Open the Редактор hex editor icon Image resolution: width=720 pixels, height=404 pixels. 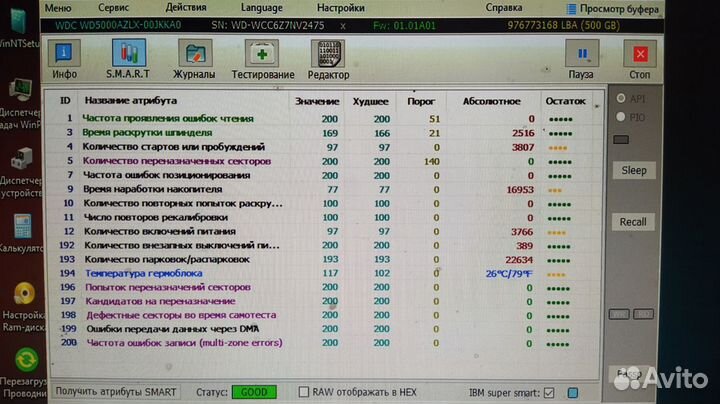coord(328,58)
